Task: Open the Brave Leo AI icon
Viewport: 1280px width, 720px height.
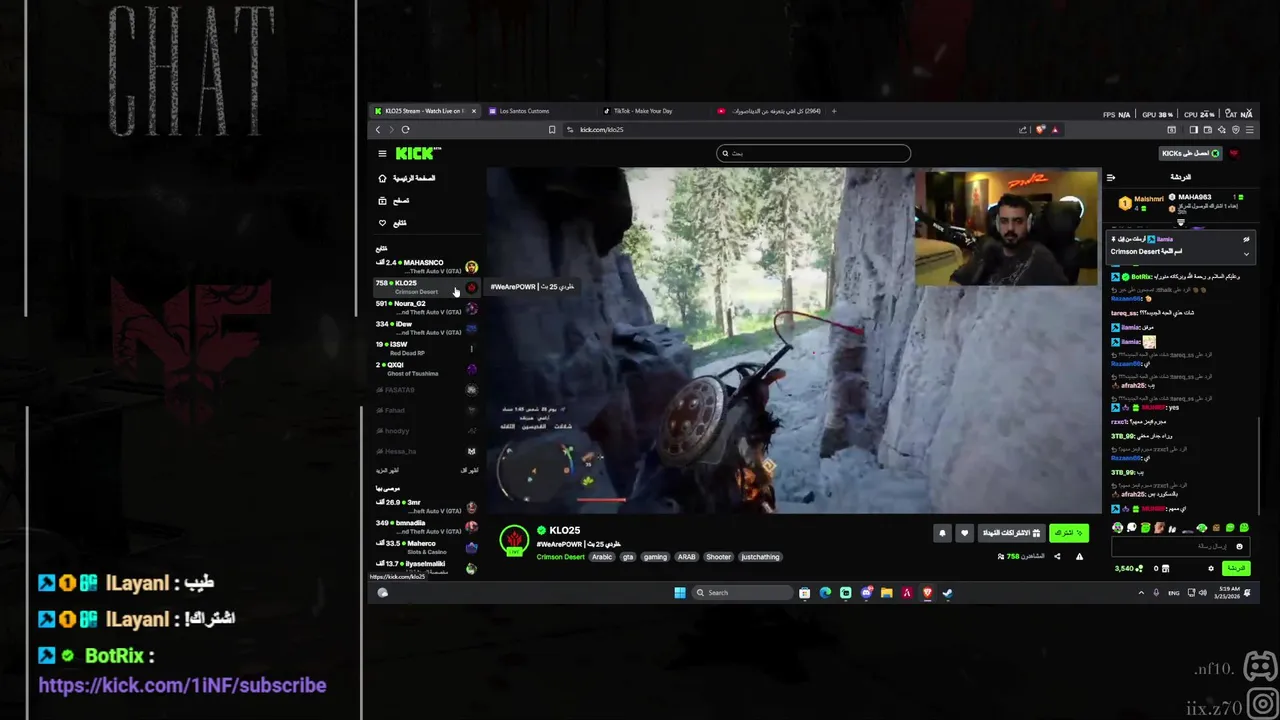Action: click(x=1222, y=129)
